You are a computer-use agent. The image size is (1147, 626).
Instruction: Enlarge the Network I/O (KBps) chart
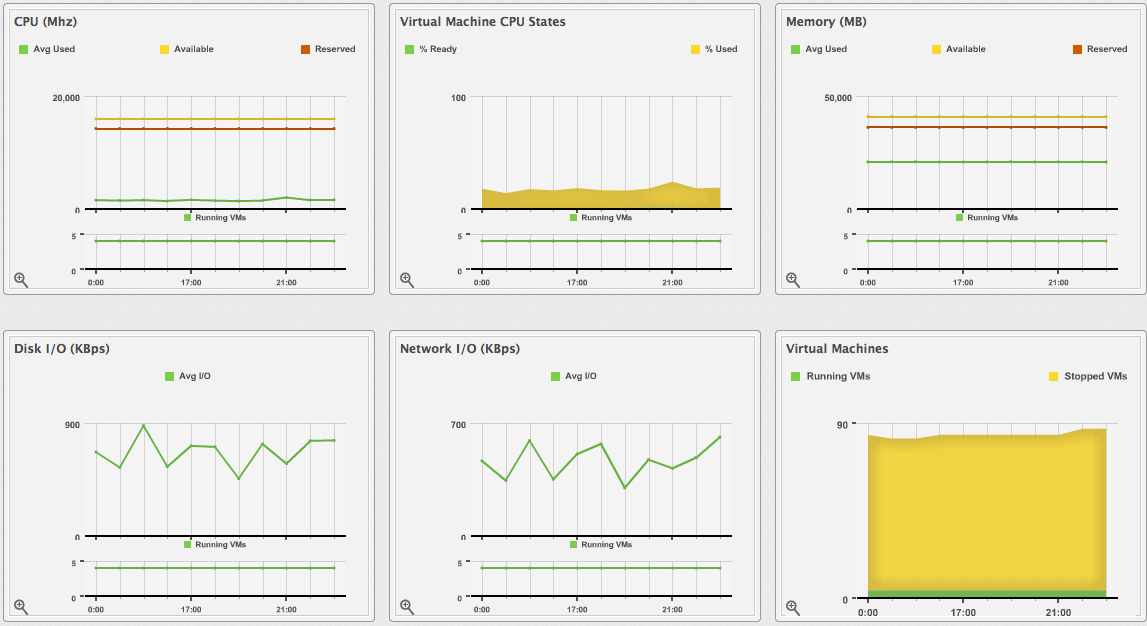pyautogui.click(x=407, y=607)
